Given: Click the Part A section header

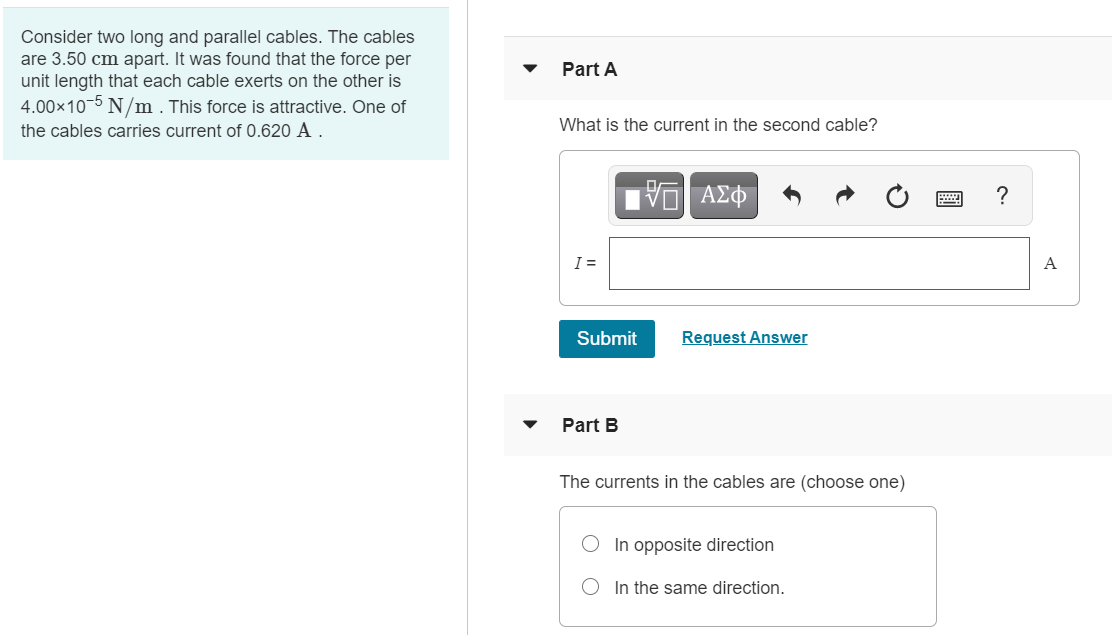Looking at the screenshot, I should (590, 69).
